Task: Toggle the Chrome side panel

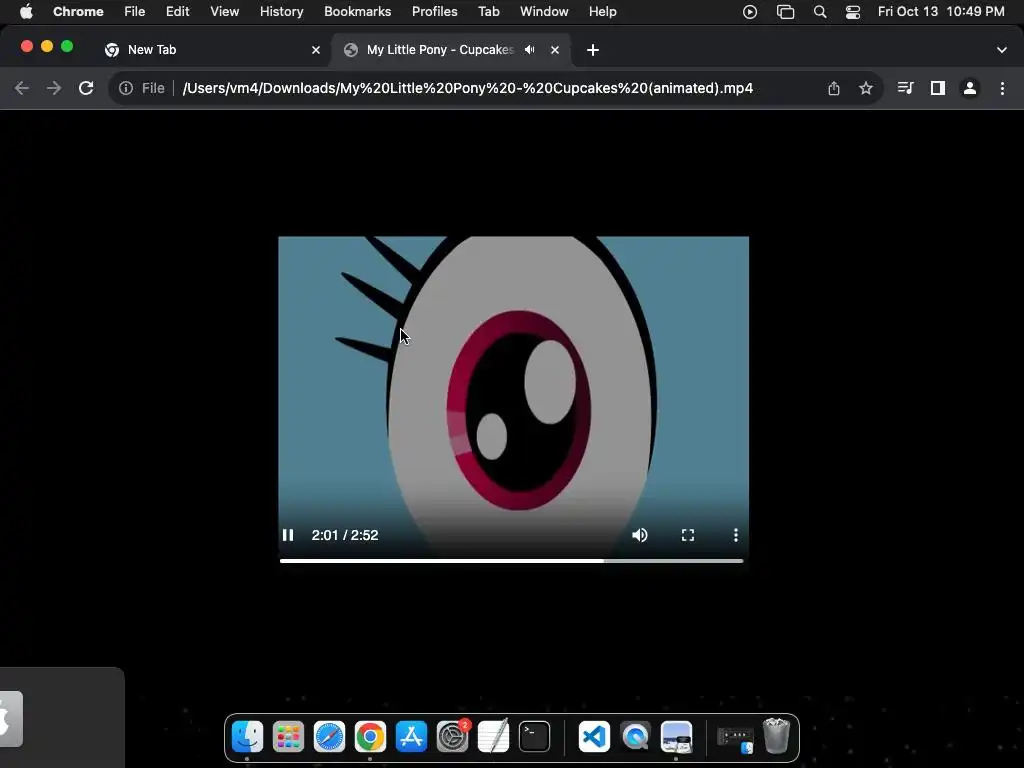Action: pos(938,88)
